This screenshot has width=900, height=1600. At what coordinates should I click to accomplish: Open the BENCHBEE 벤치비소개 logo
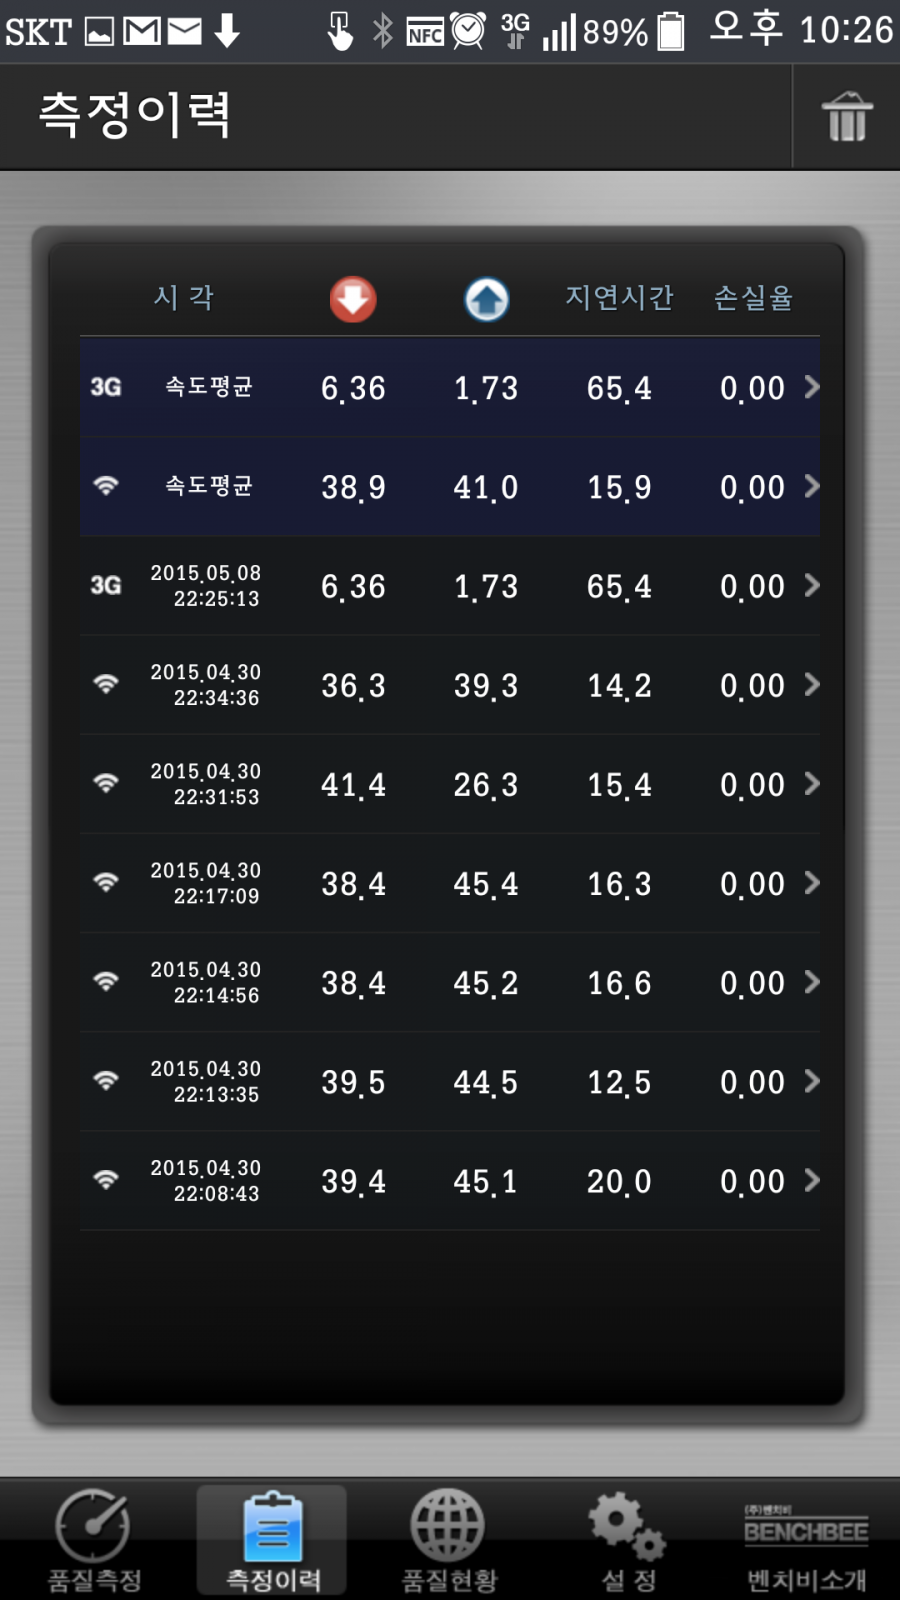click(x=805, y=1540)
